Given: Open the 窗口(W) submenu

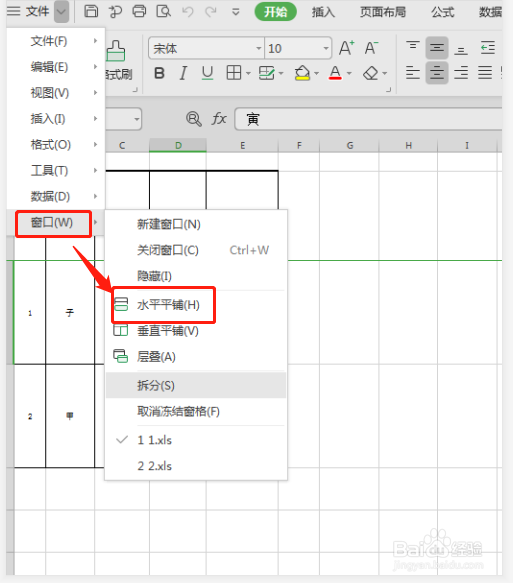Looking at the screenshot, I should (56, 222).
